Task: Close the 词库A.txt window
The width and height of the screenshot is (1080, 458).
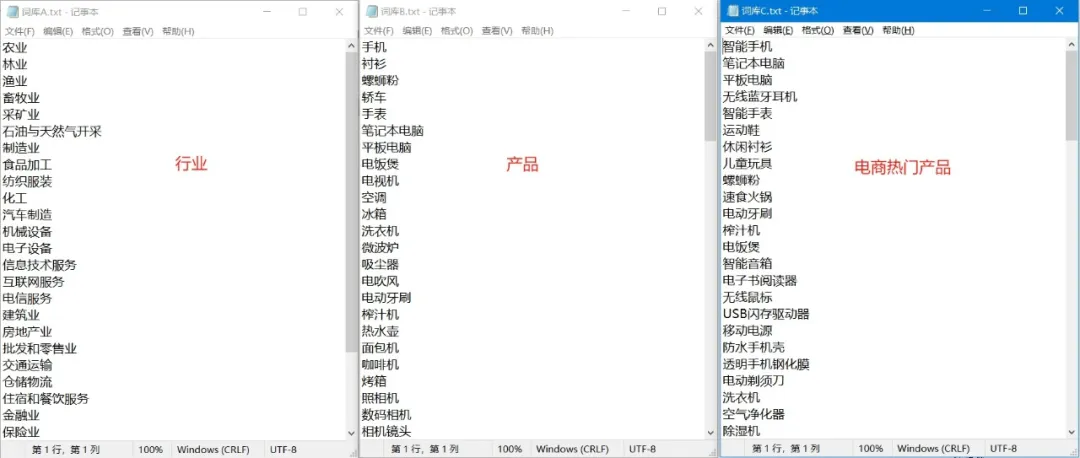Action: [340, 12]
